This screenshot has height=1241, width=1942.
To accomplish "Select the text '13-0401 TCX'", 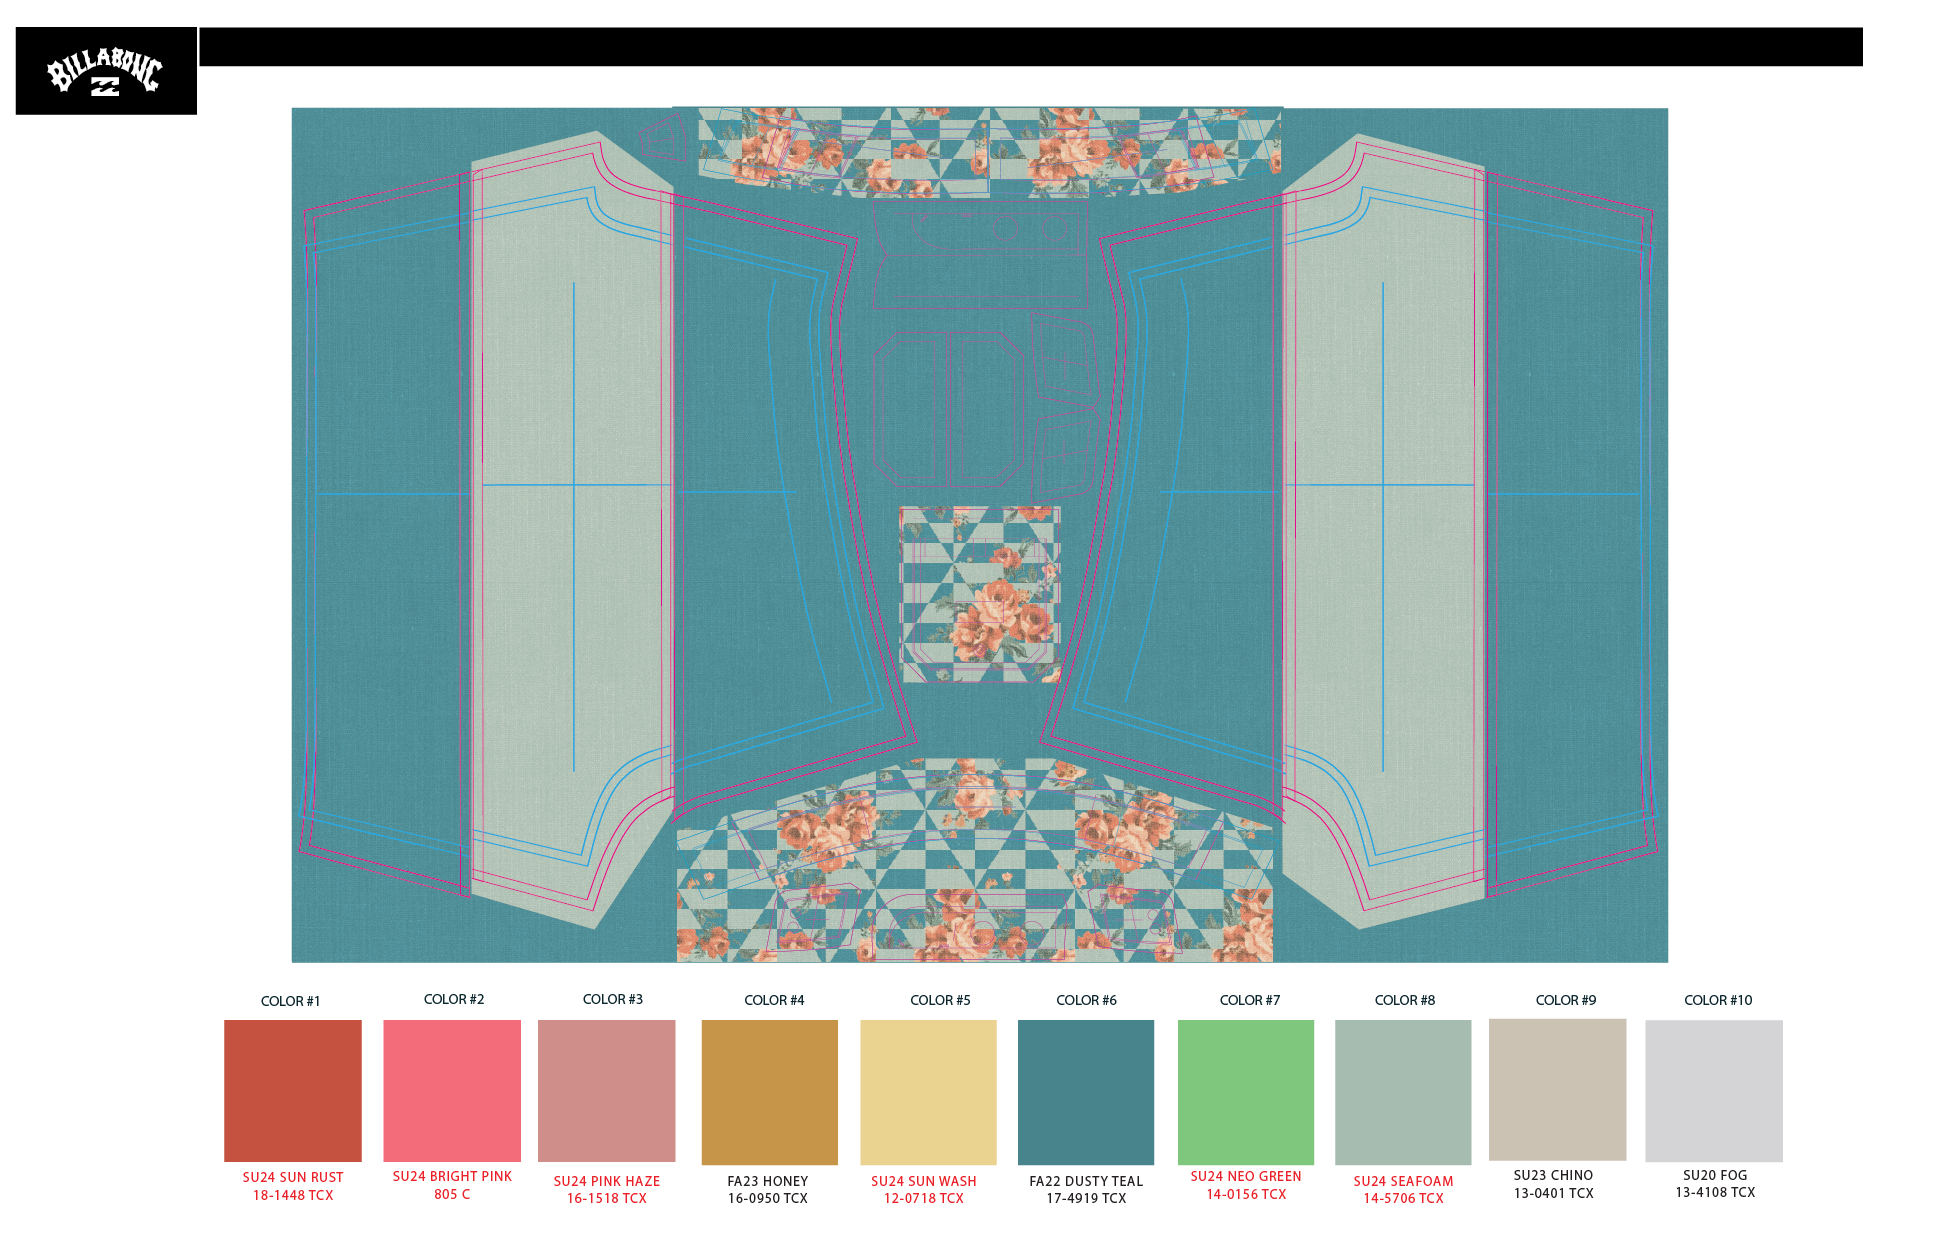I will pos(1554,1193).
